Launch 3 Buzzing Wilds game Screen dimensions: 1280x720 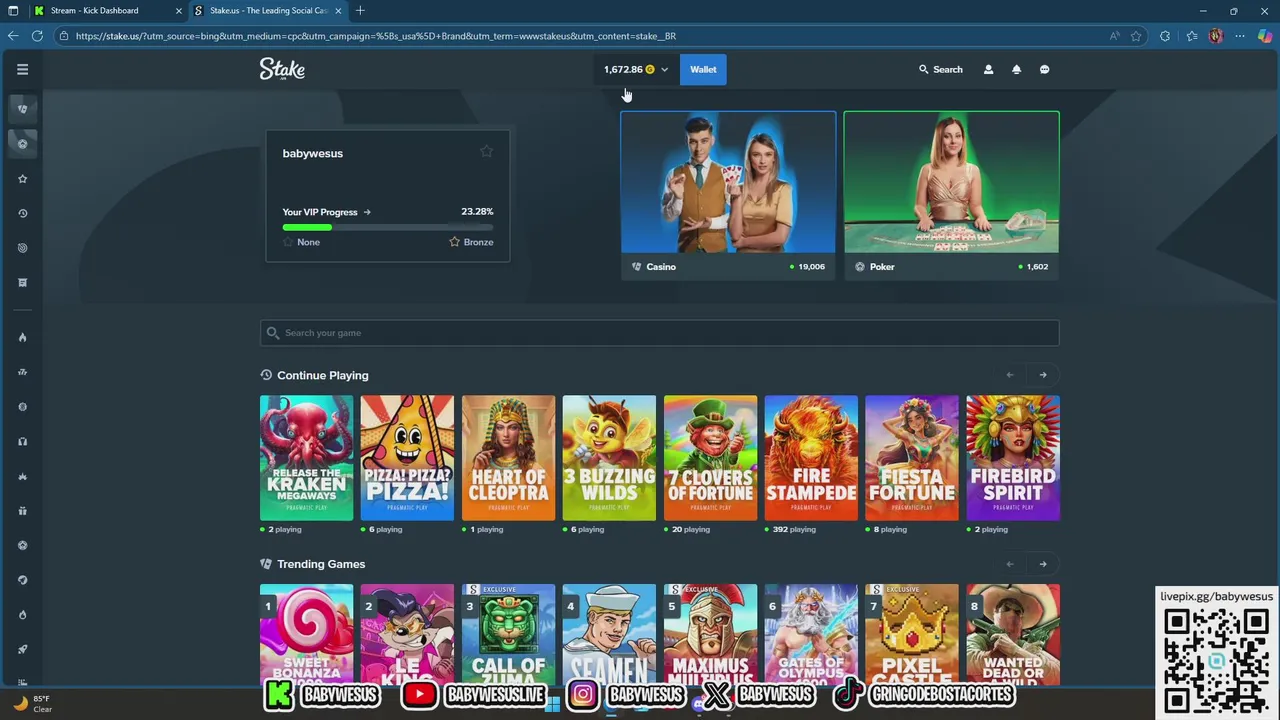(x=609, y=458)
